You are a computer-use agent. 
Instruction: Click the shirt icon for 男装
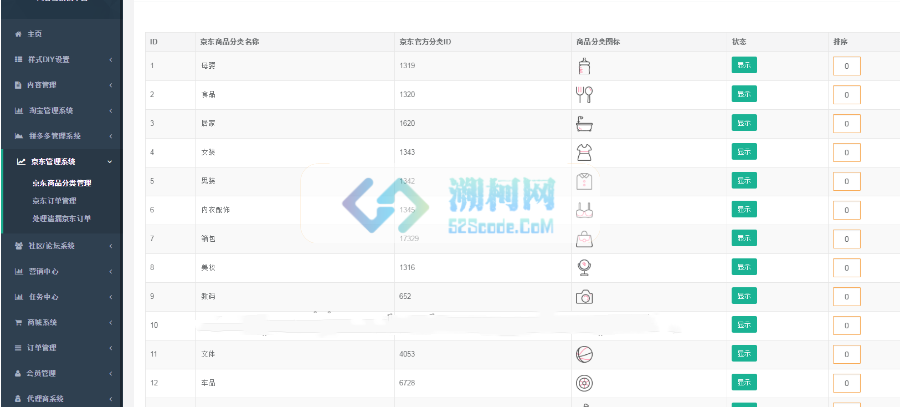click(584, 181)
